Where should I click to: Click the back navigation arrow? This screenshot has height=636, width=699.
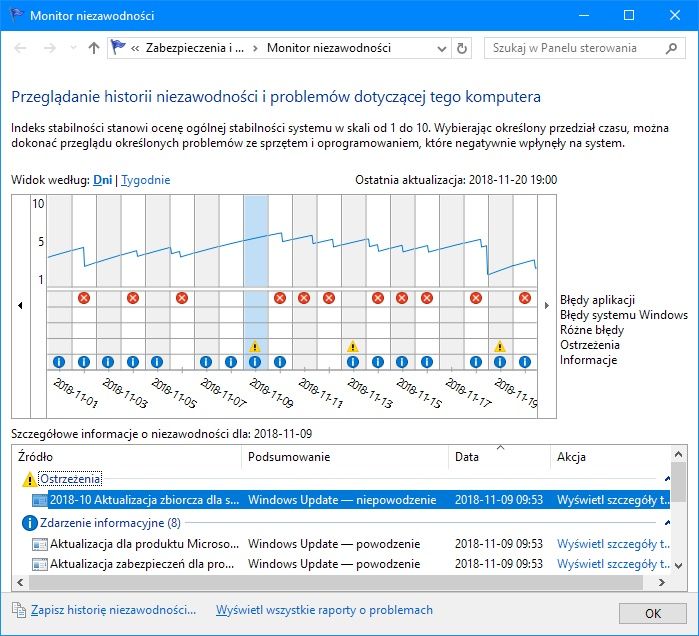point(21,48)
